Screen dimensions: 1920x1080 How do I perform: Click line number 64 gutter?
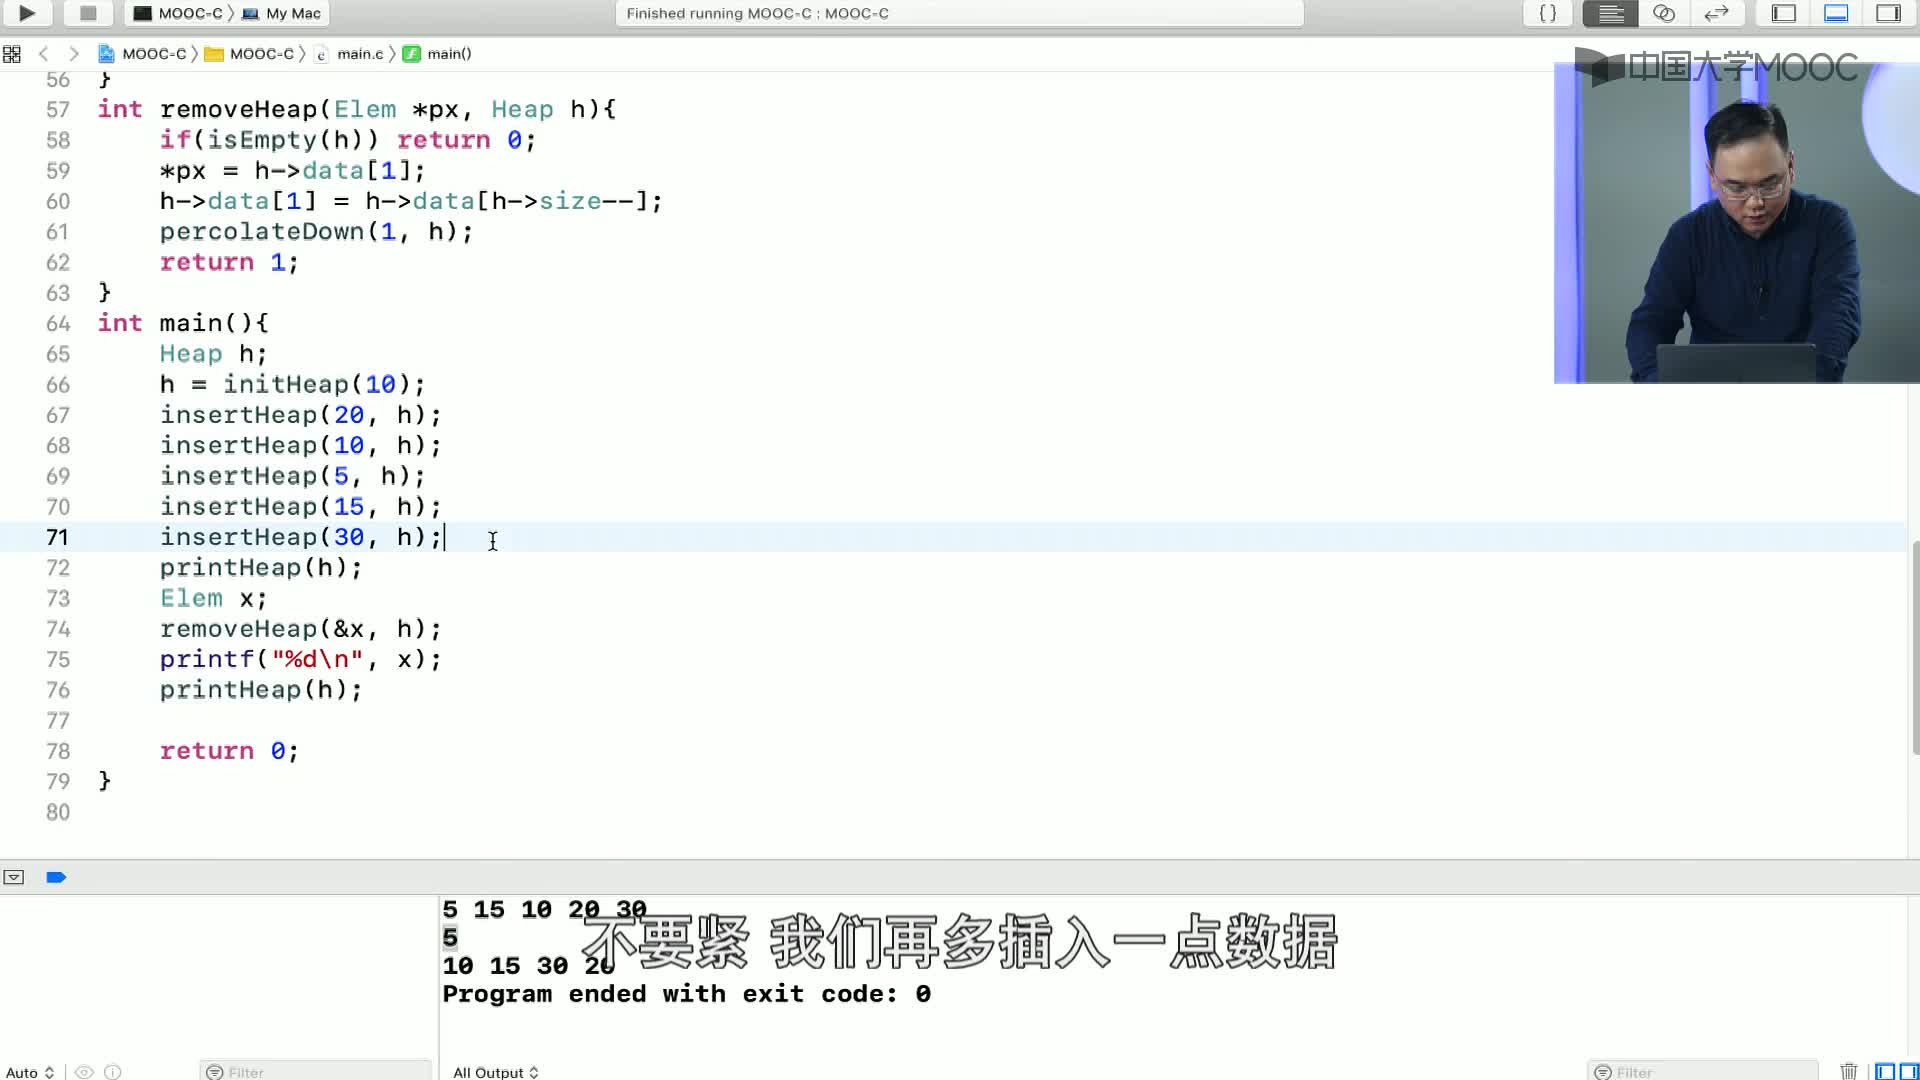(58, 323)
